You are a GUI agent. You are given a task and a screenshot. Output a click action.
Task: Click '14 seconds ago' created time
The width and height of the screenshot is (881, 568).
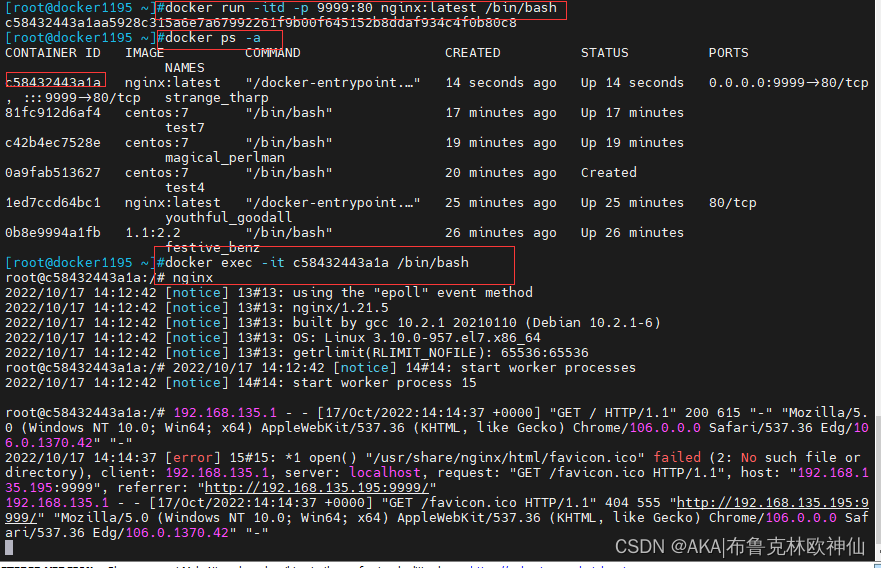tap(501, 83)
